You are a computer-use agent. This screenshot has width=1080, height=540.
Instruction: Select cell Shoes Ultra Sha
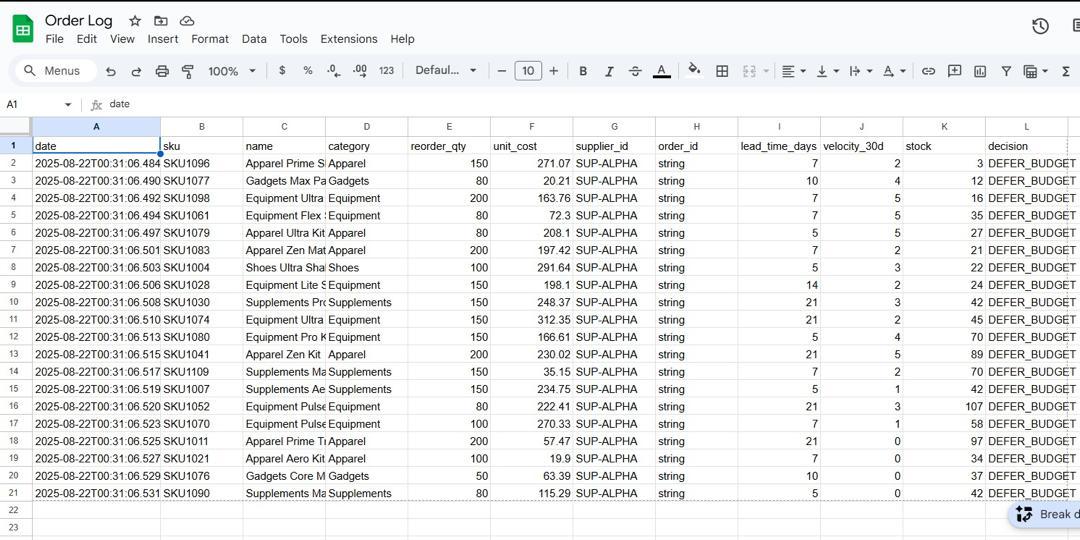click(284, 267)
